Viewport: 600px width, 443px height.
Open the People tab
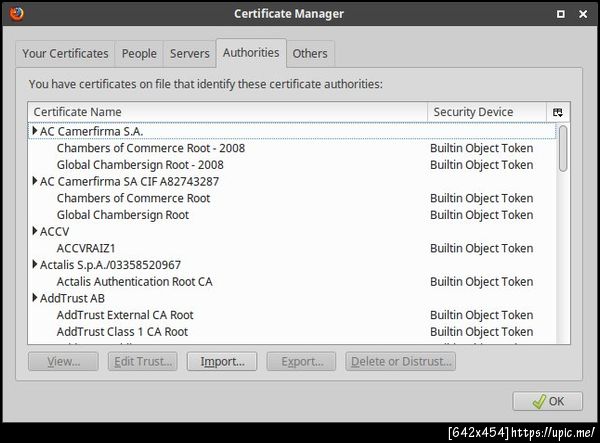(139, 53)
